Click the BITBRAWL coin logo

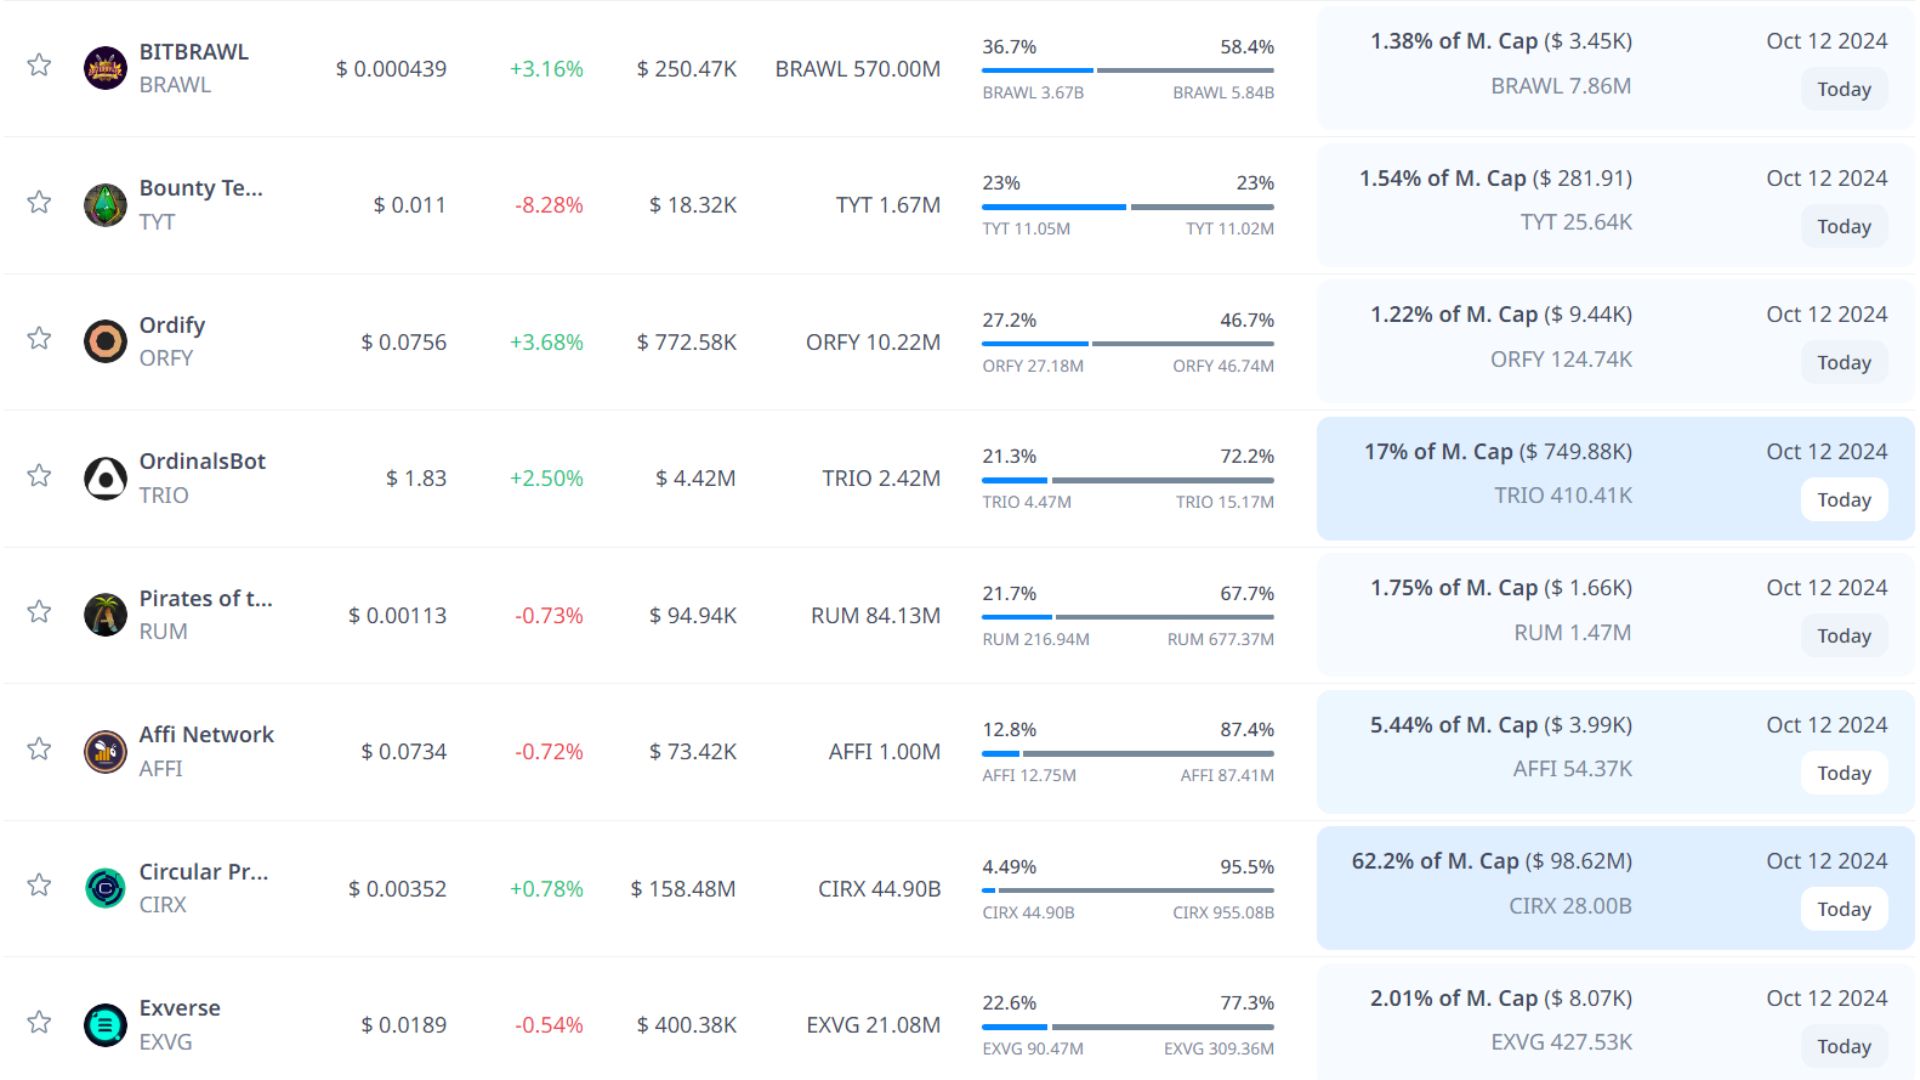point(105,68)
